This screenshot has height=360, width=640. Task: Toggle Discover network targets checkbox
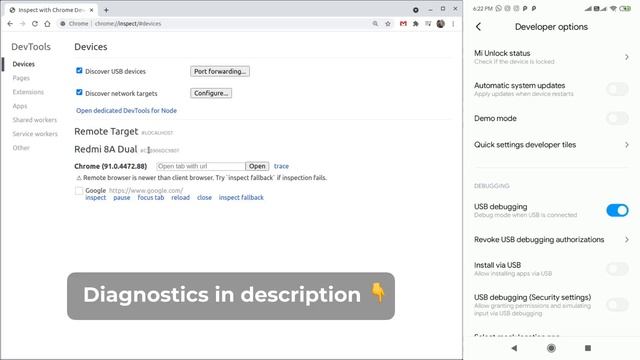click(79, 92)
